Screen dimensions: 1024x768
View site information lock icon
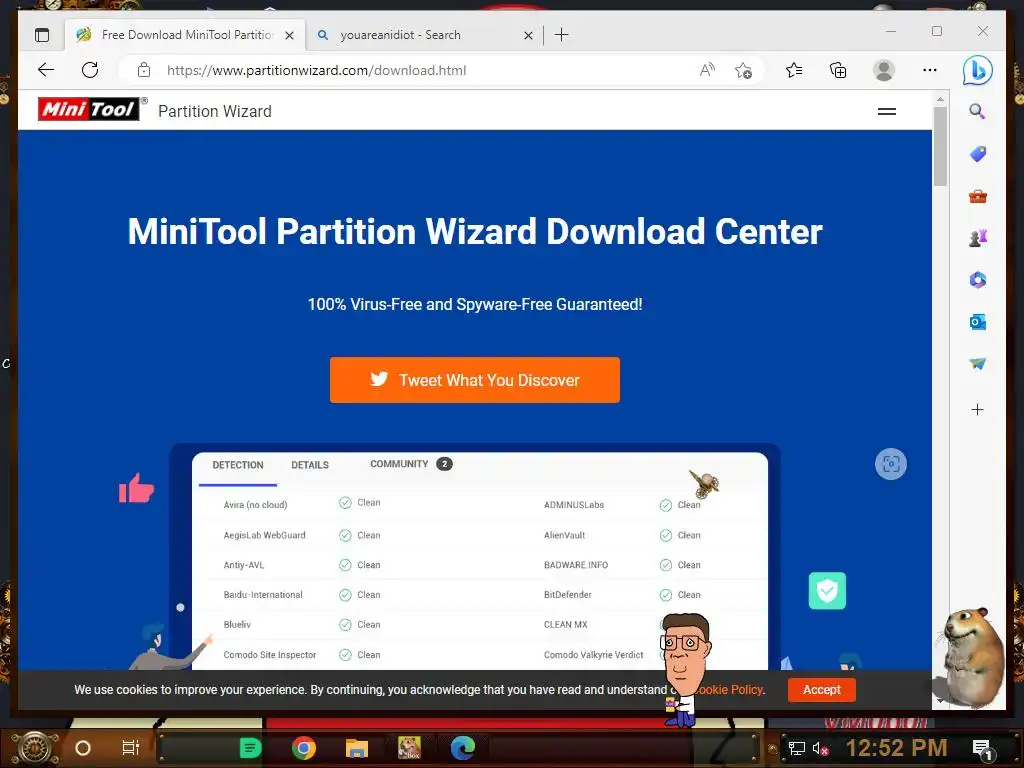(144, 70)
